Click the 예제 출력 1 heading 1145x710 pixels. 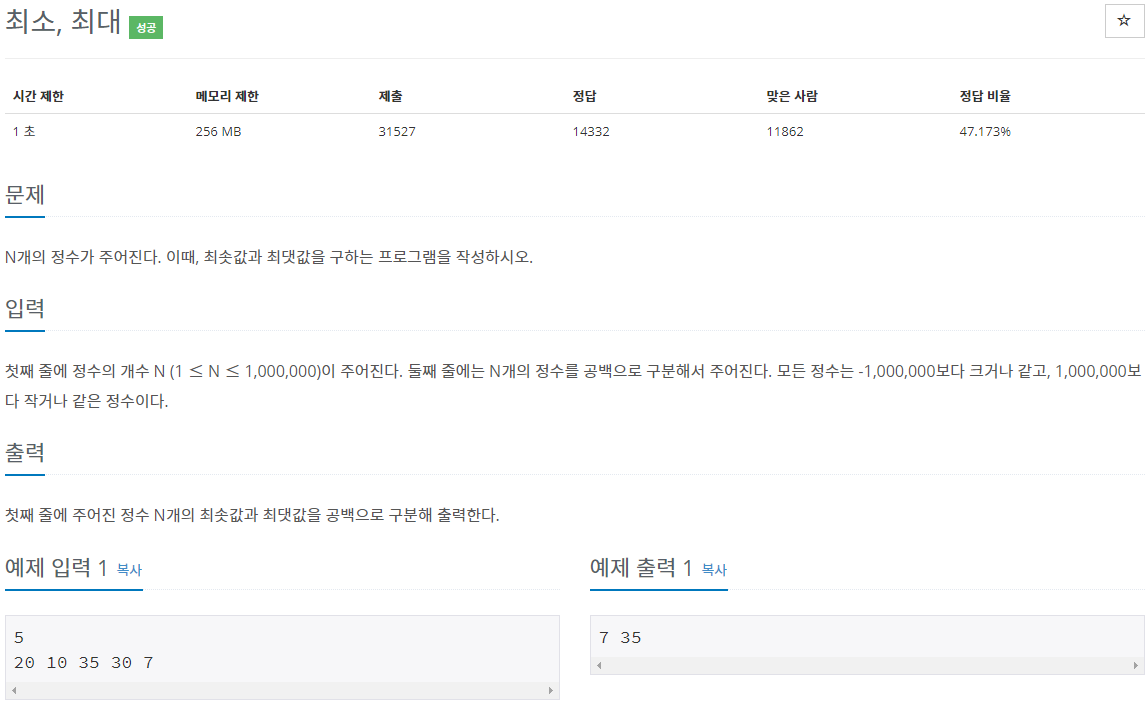coord(641,568)
